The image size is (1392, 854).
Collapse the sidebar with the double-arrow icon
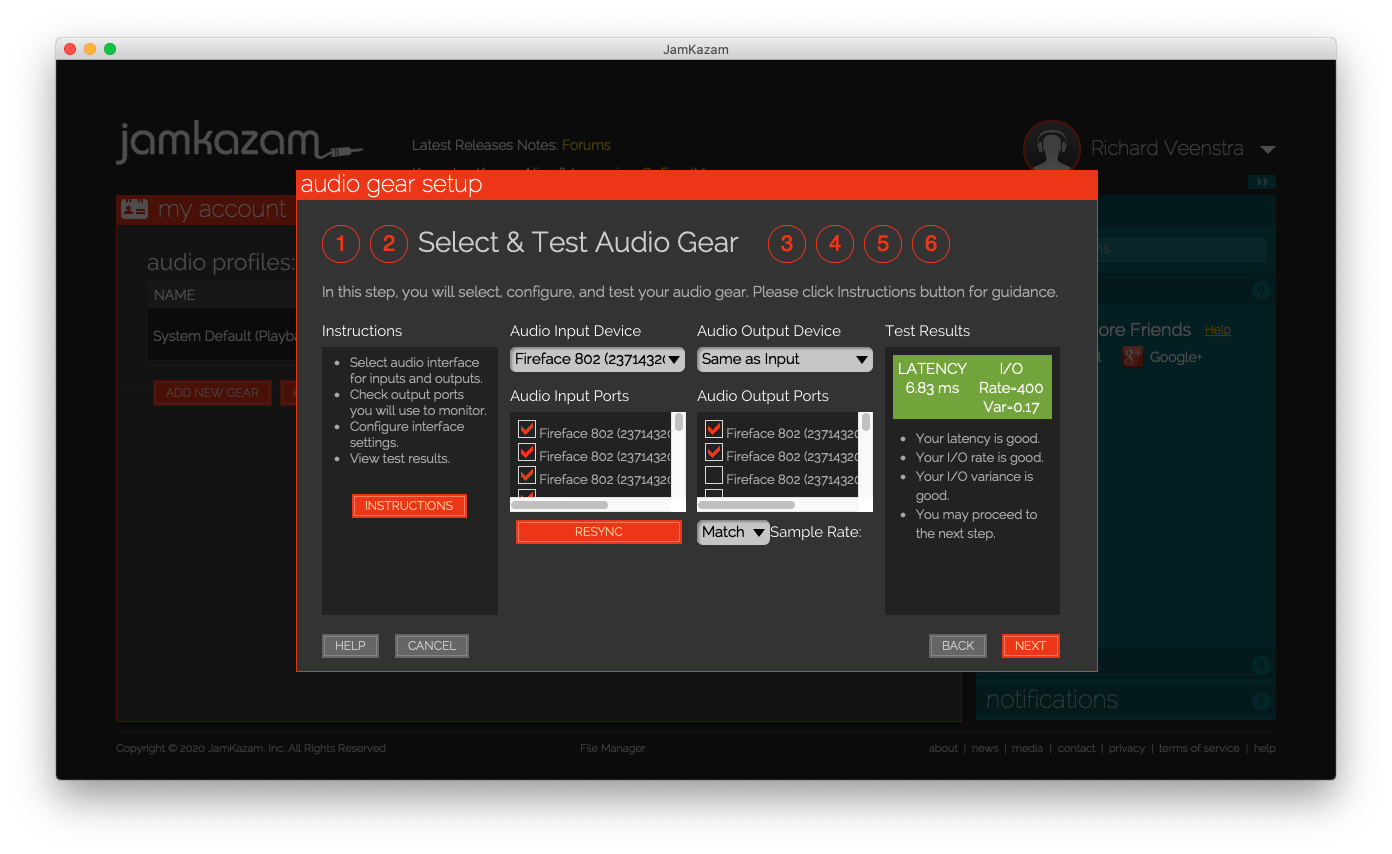(1262, 182)
